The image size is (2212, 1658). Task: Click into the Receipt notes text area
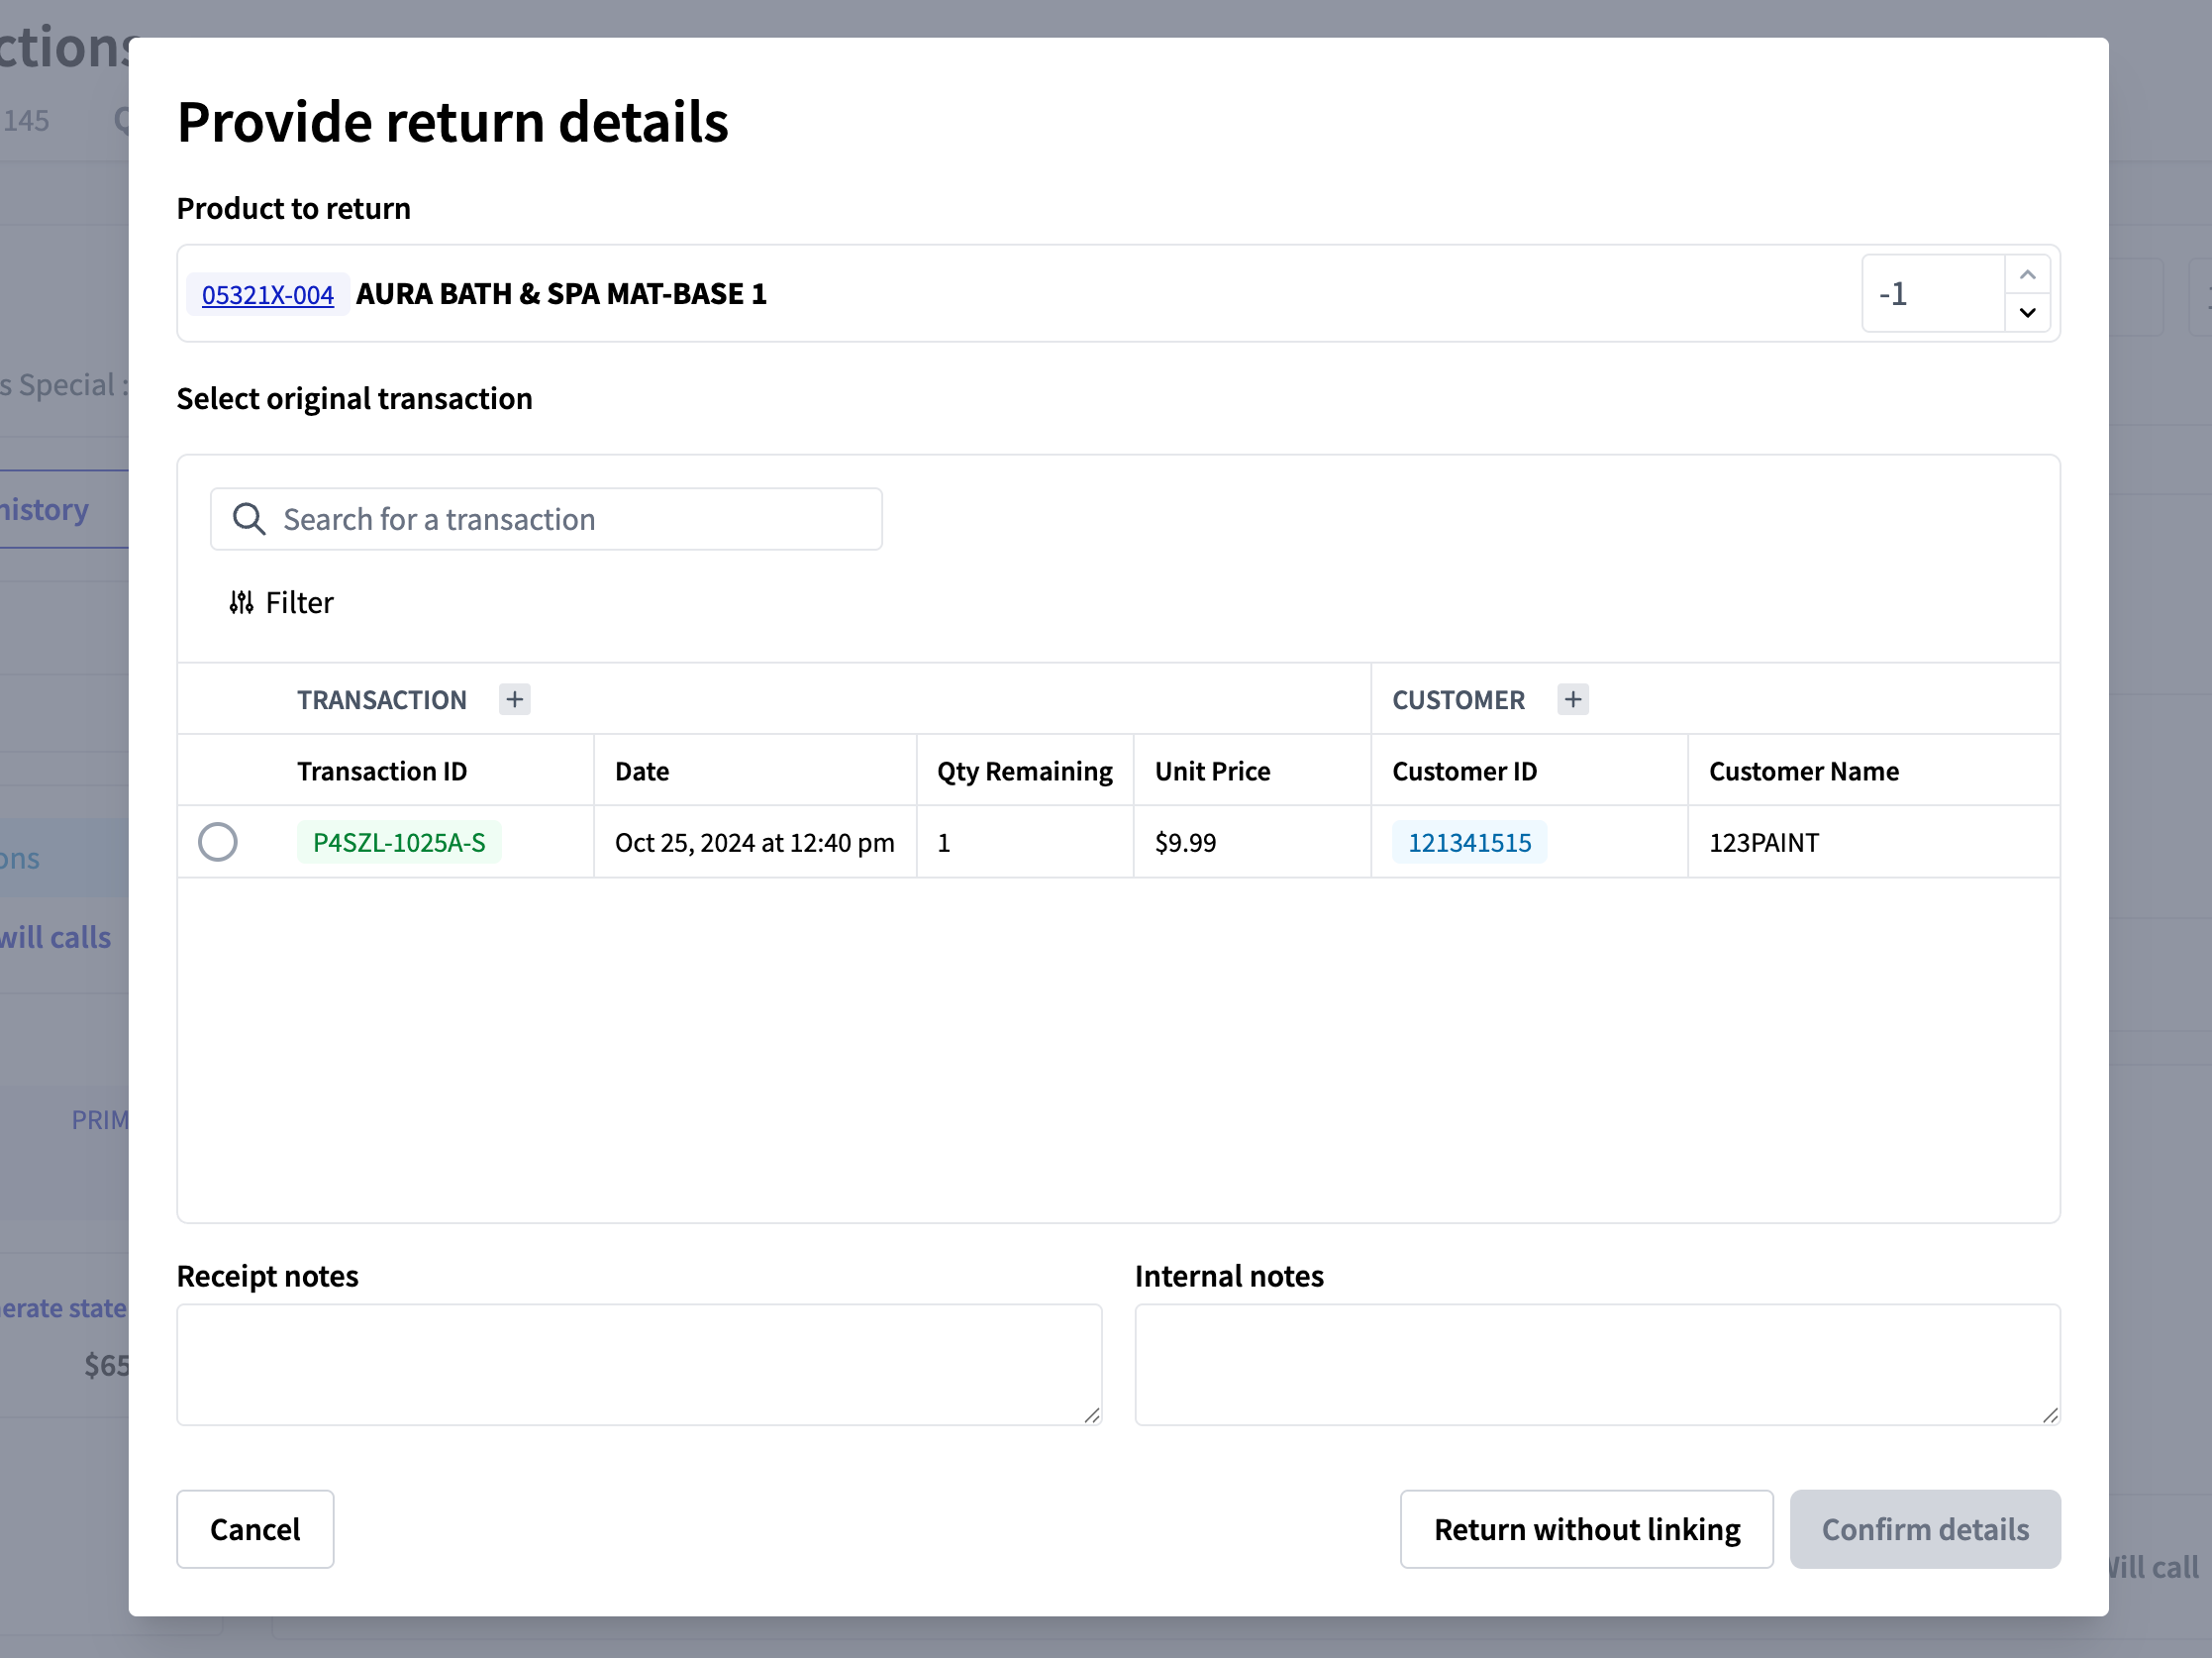coord(639,1364)
